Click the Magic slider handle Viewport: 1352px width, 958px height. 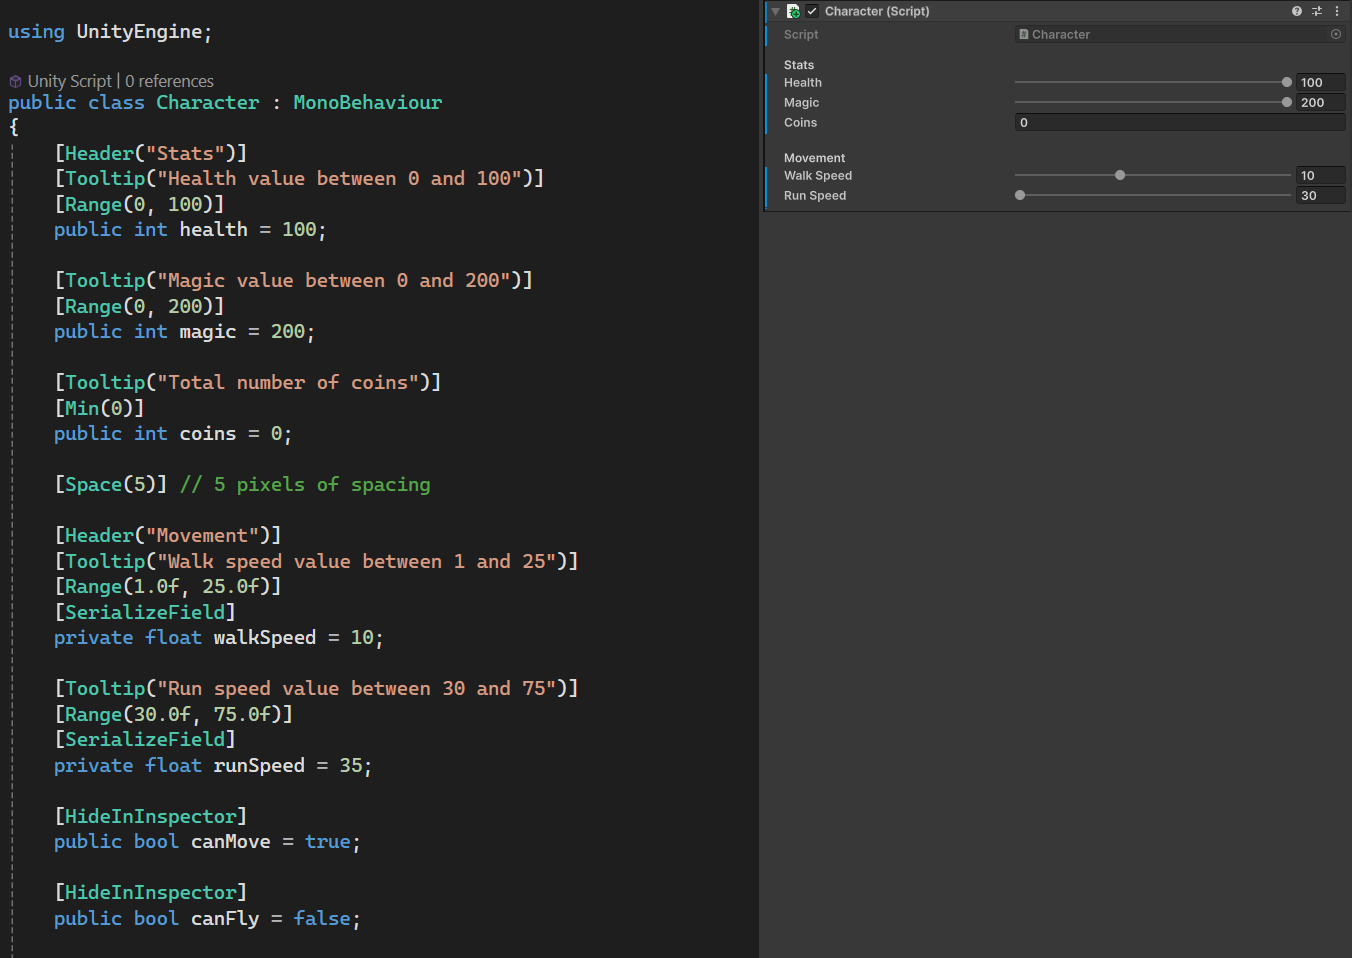pyautogui.click(x=1287, y=102)
